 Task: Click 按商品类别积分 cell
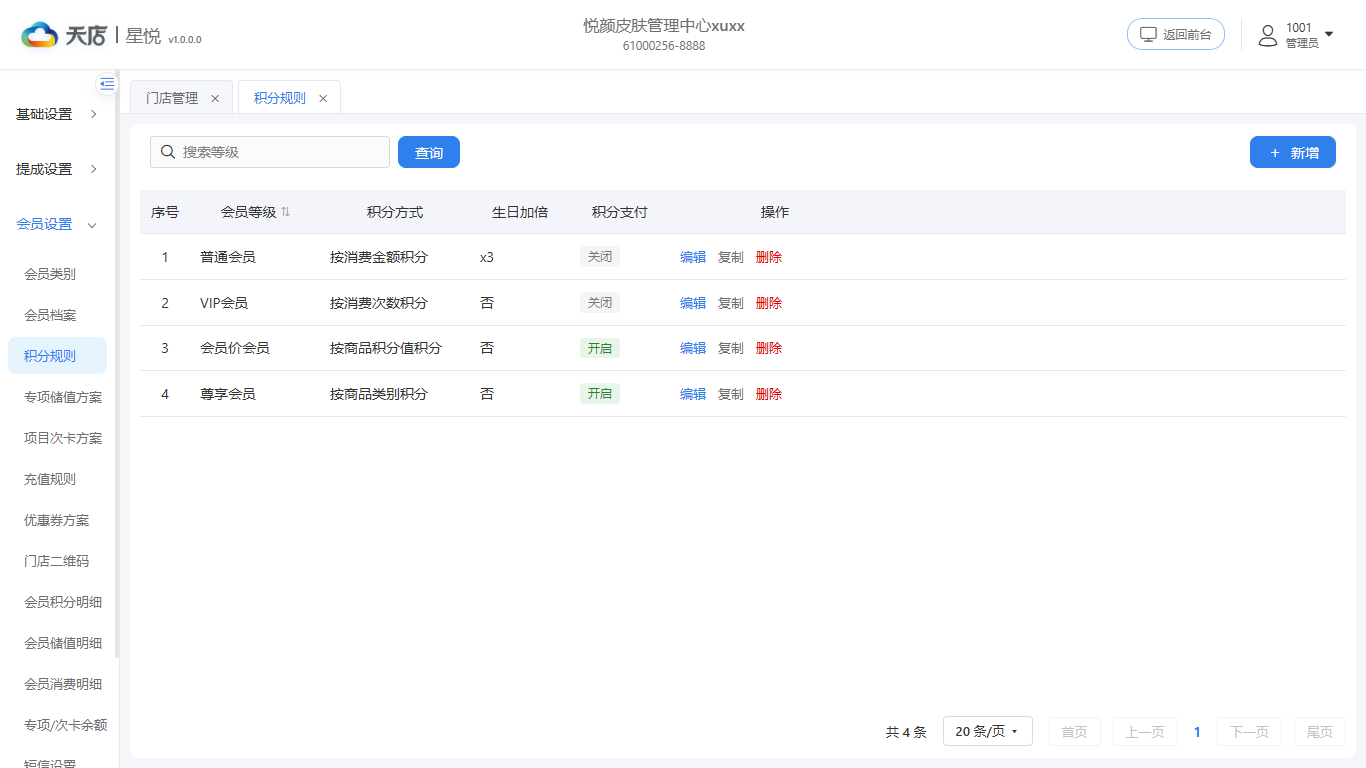379,394
